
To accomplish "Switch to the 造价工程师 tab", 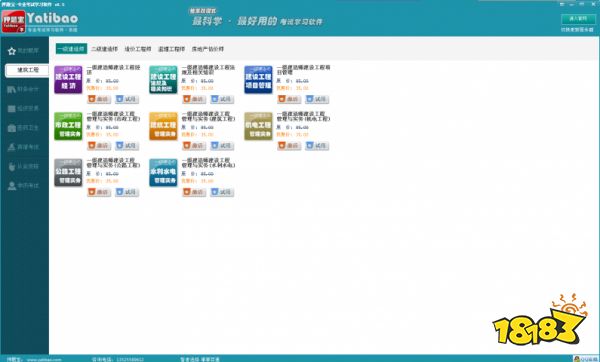I will click(x=138, y=49).
